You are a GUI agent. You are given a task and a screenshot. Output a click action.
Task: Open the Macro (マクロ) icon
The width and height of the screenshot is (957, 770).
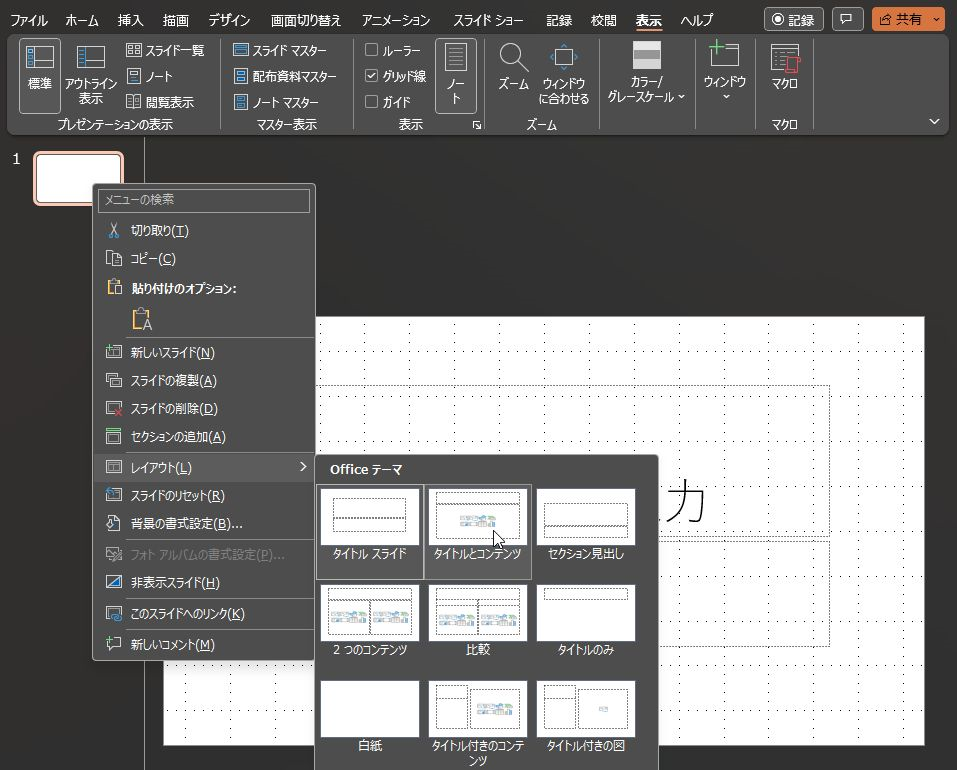coord(785,68)
